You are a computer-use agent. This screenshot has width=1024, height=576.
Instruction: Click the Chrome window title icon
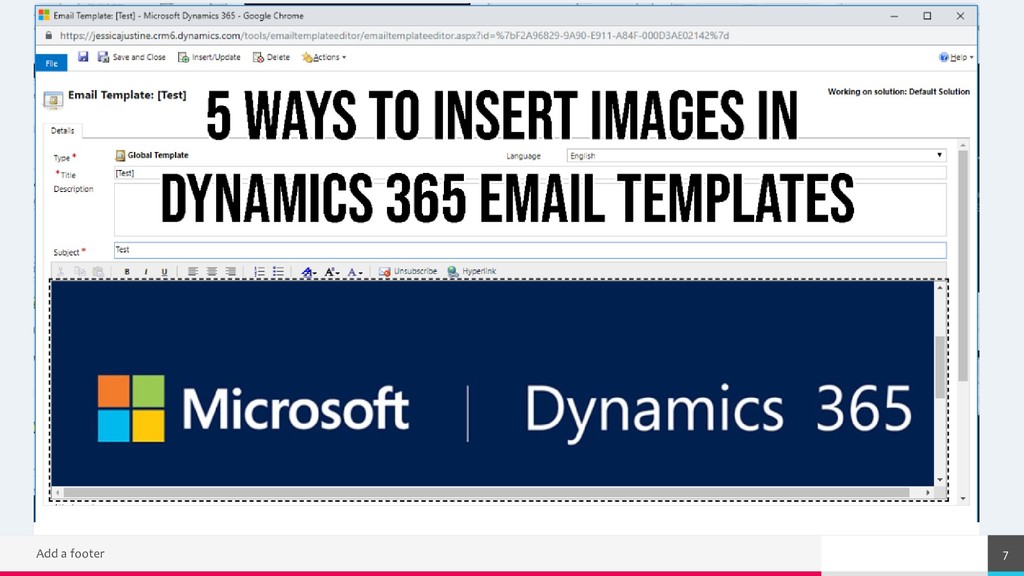pyautogui.click(x=44, y=15)
